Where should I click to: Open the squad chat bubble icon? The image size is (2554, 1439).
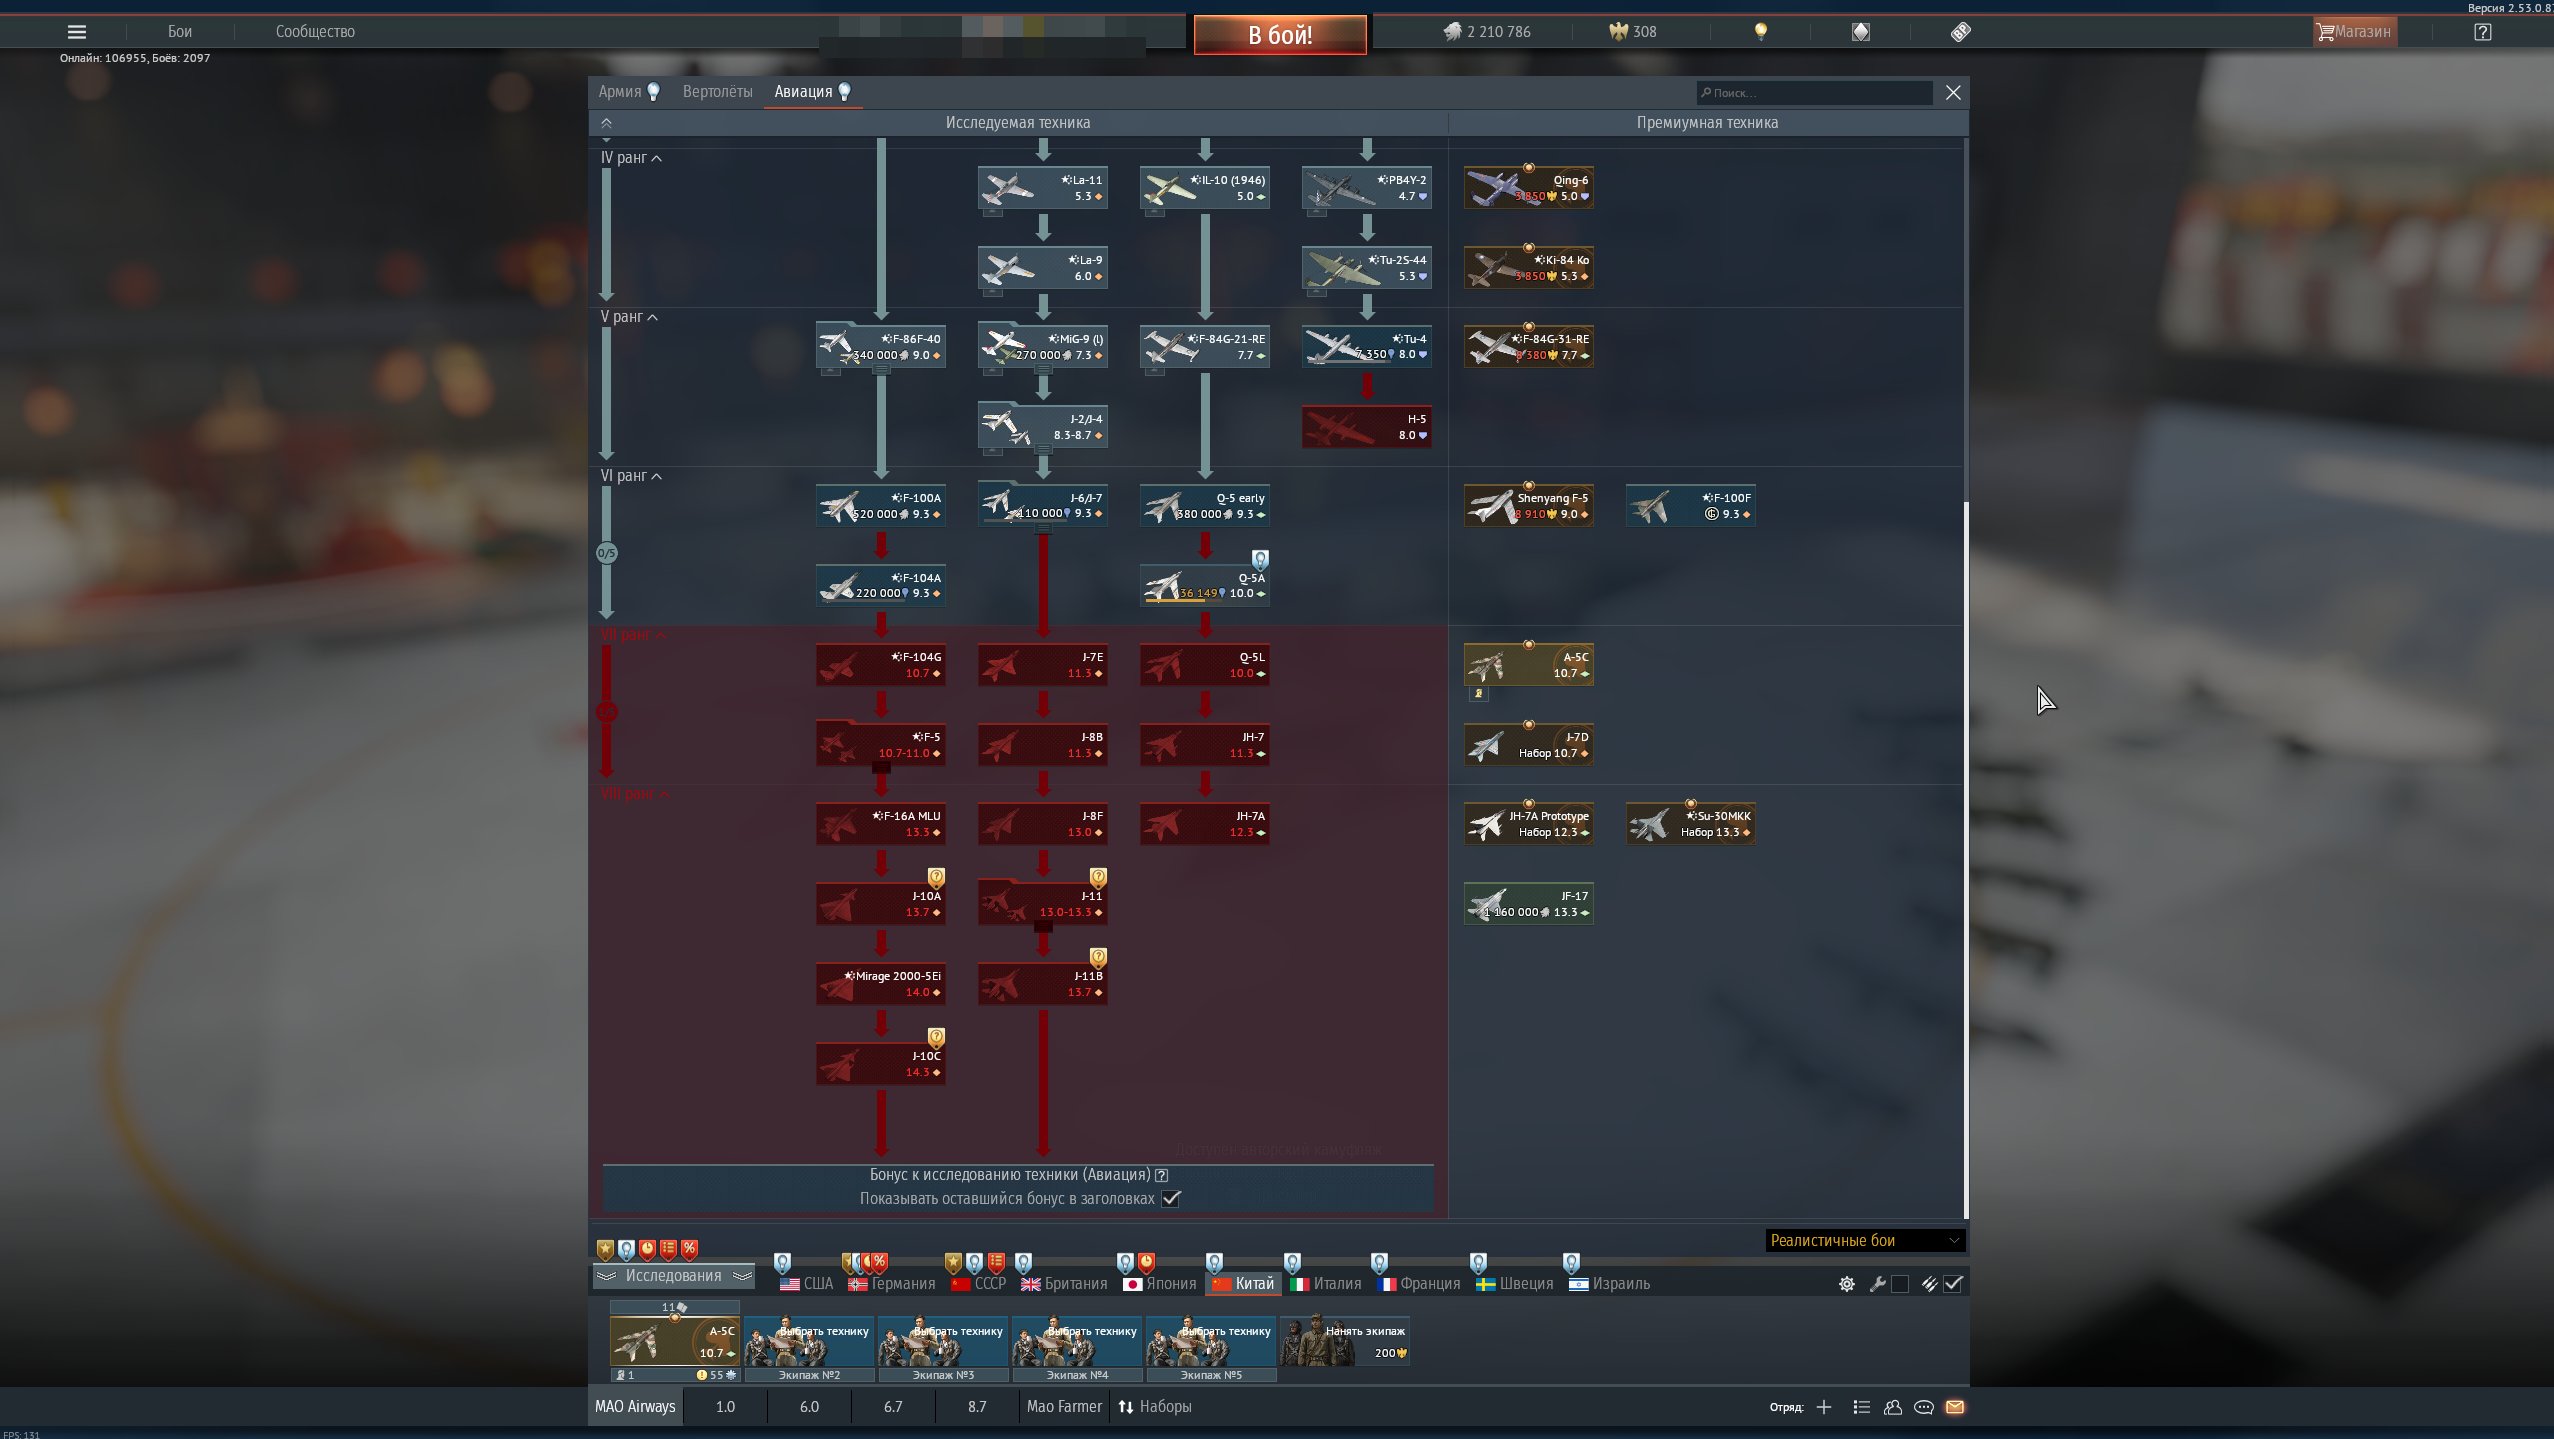1923,1407
